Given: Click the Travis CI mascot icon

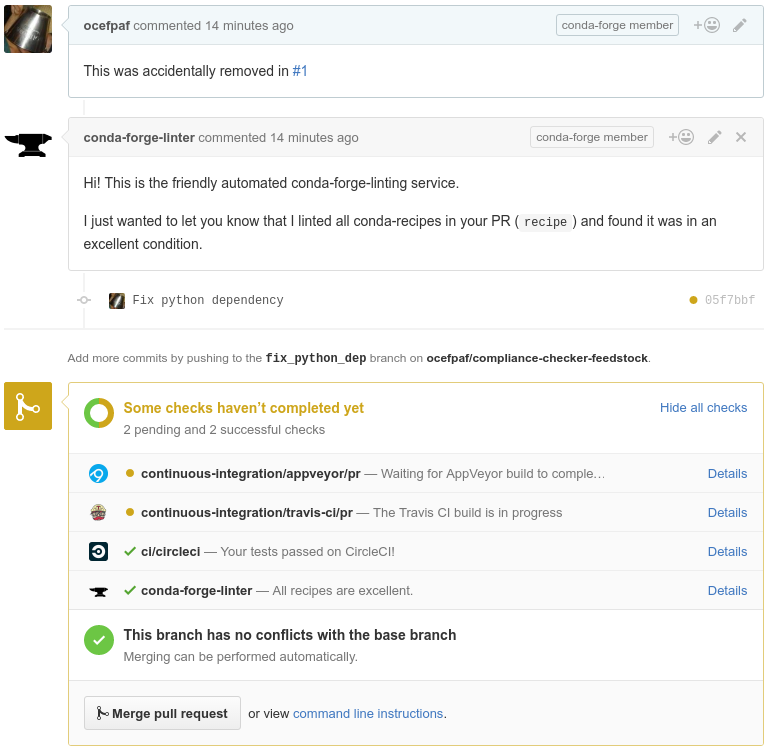Looking at the screenshot, I should point(99,513).
